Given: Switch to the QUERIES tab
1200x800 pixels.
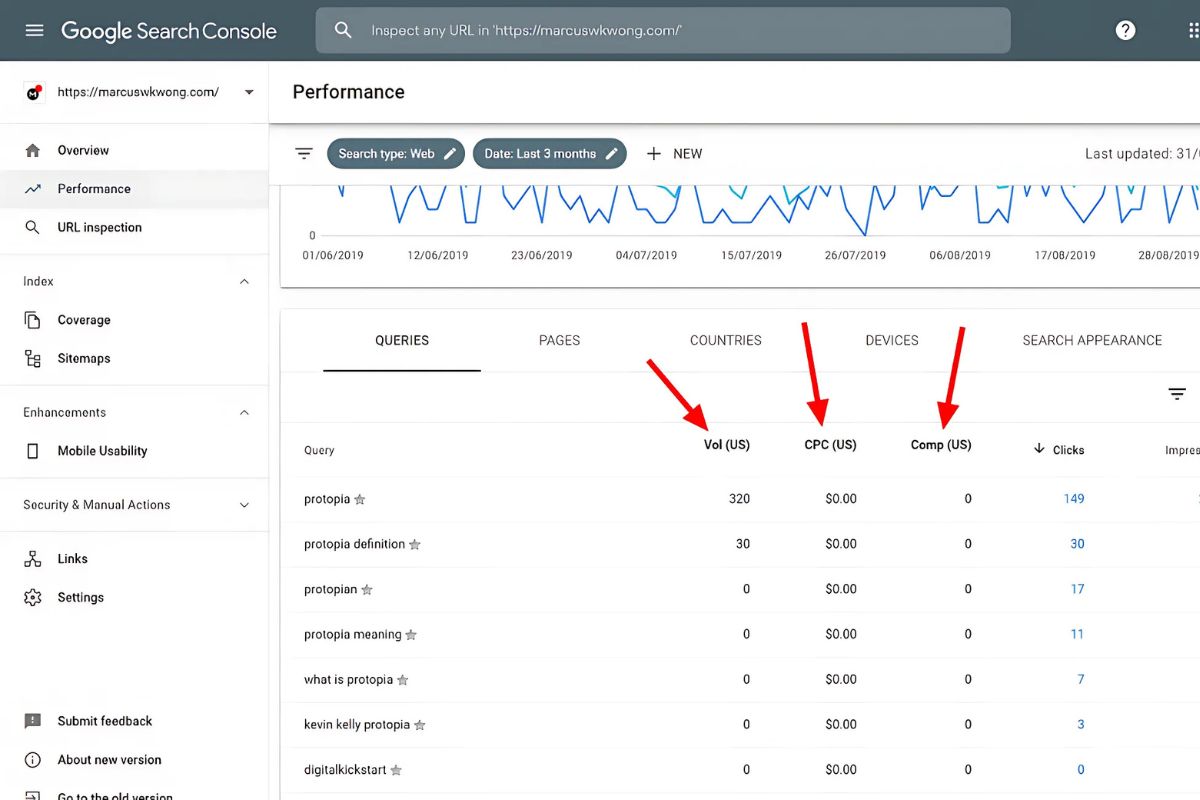Looking at the screenshot, I should click(x=402, y=341).
